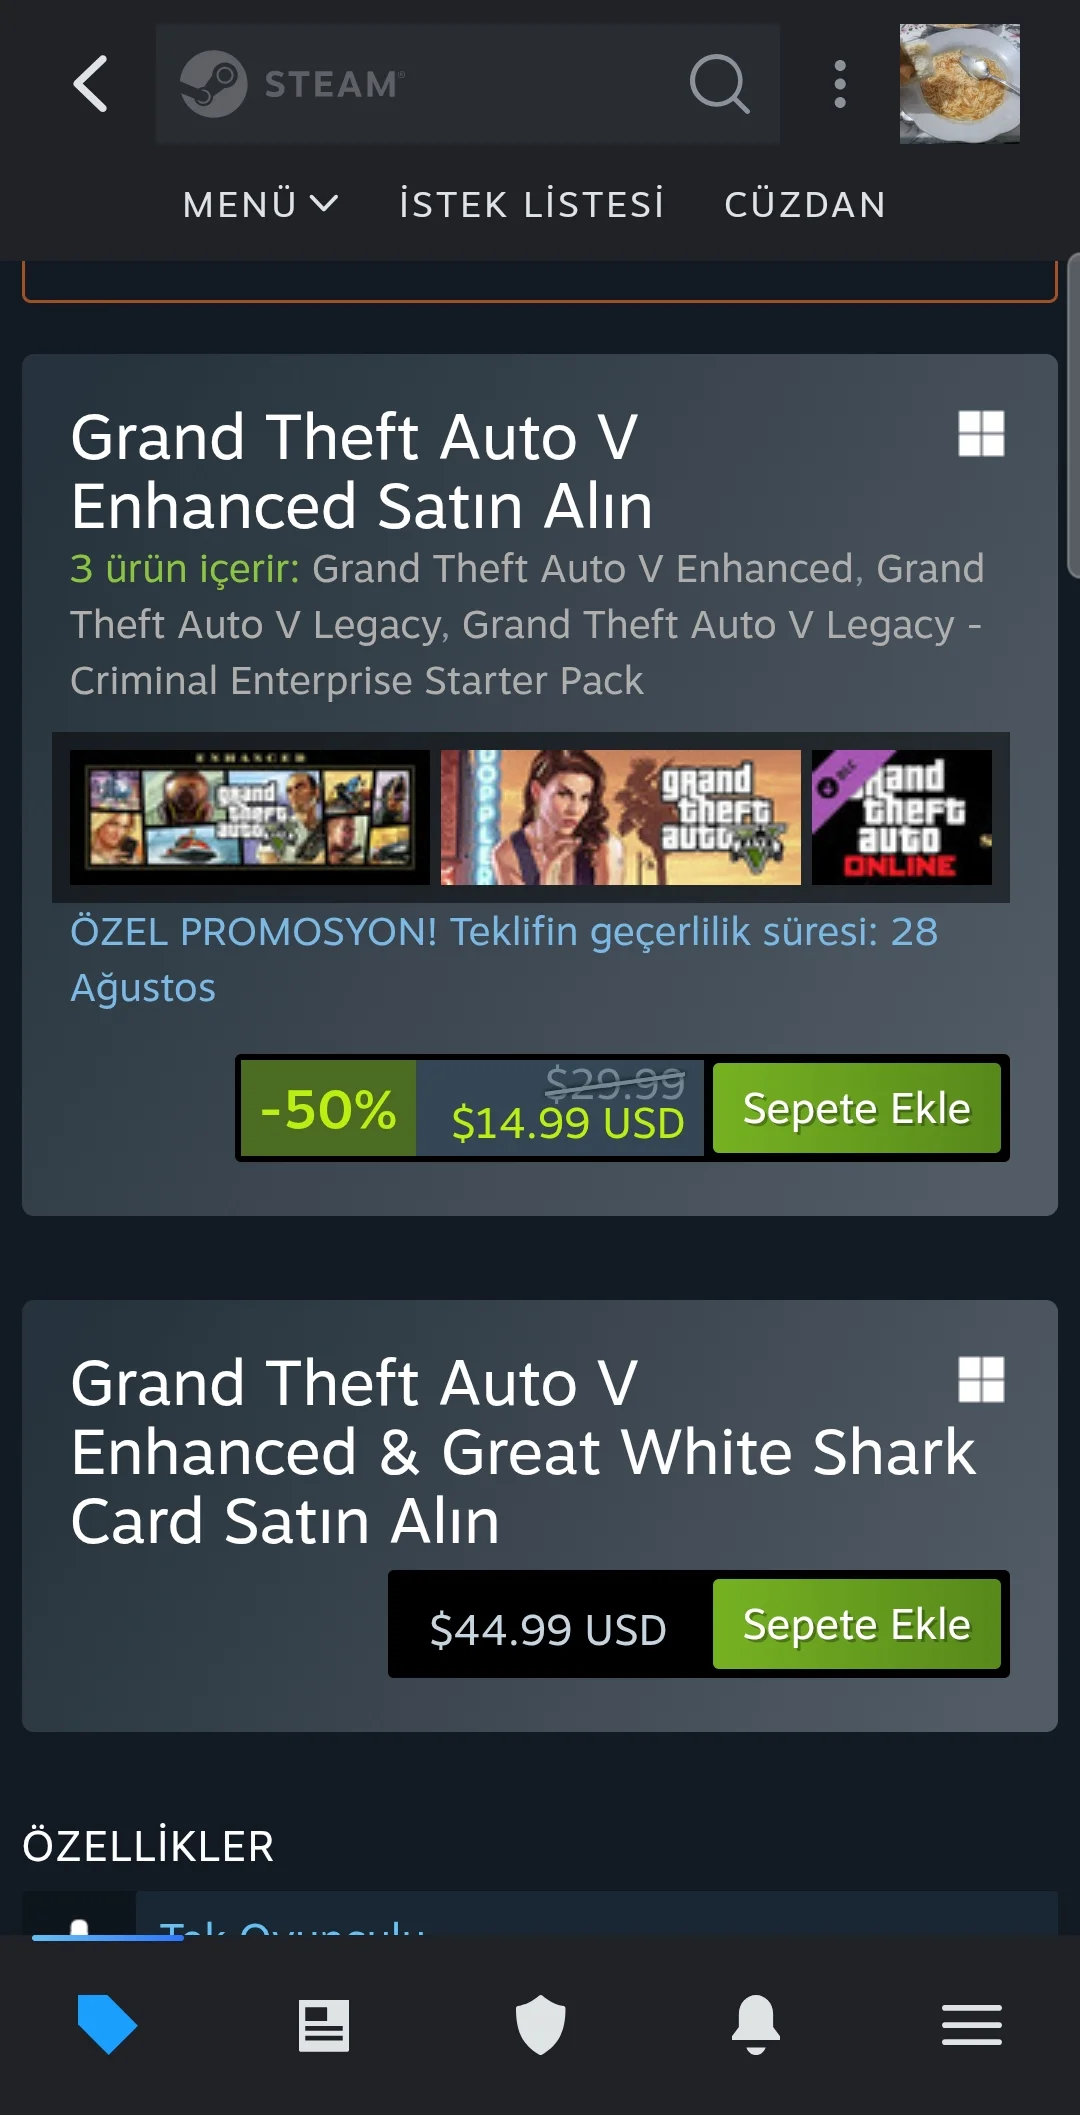Screen dimensions: 1080x2115
Task: Open the CÜZDAN menu item
Action: pos(805,204)
